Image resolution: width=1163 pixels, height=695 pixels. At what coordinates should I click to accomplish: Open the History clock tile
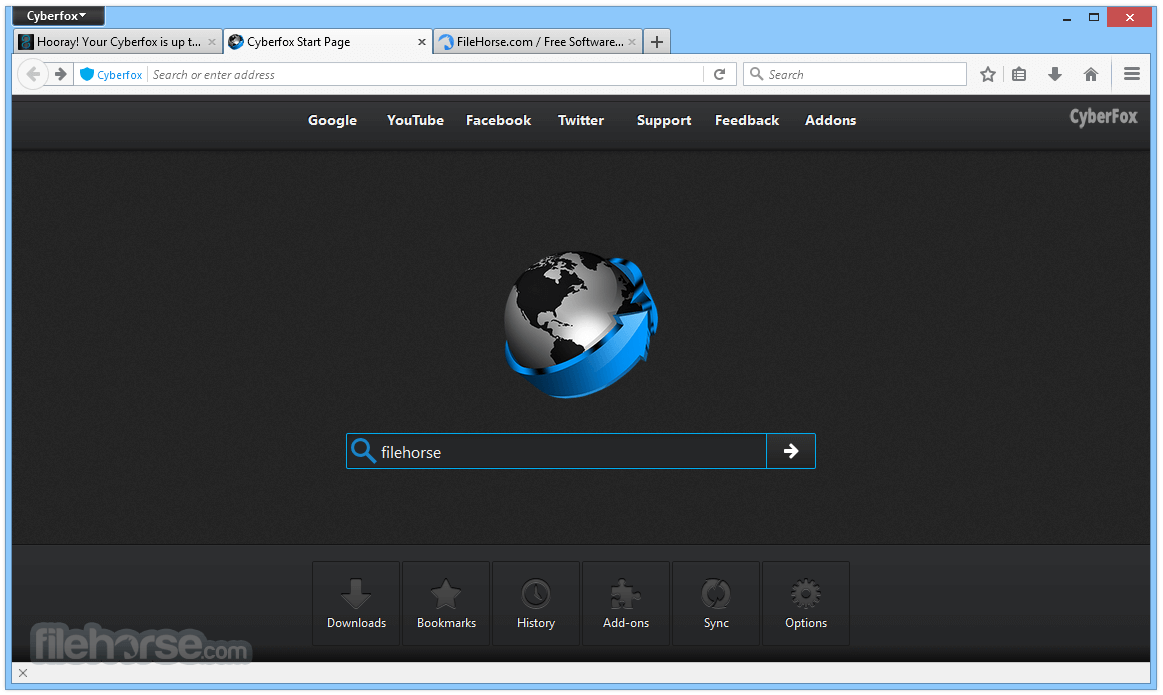coord(536,603)
